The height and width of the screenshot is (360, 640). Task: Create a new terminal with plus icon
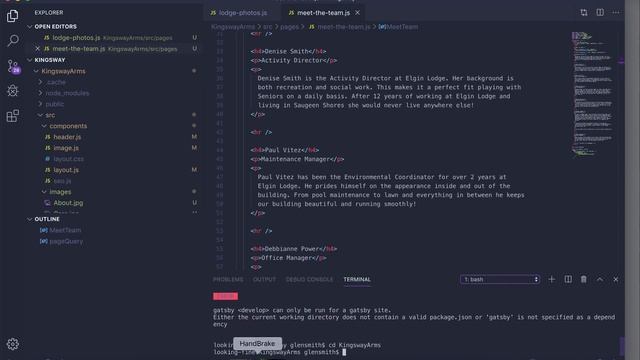[552, 280]
